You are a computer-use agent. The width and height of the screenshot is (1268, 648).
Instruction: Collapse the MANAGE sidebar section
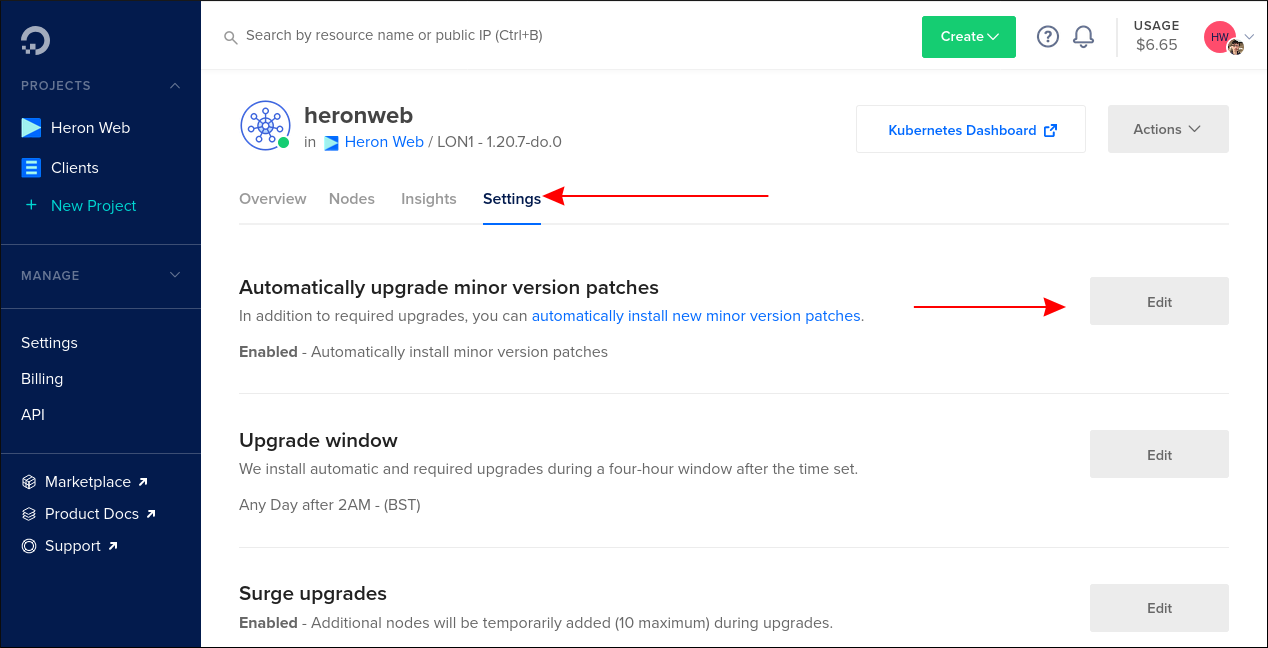pyautogui.click(x=176, y=276)
